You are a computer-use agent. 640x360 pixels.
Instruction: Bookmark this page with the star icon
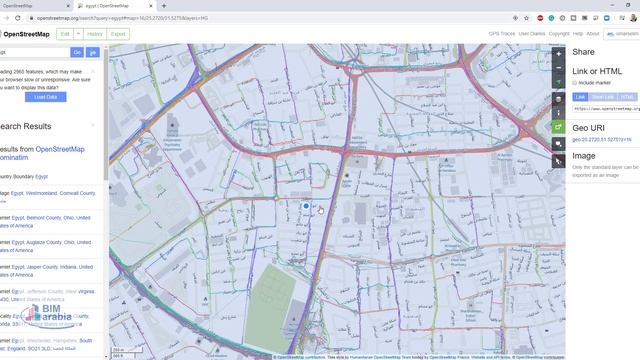pyautogui.click(x=527, y=18)
